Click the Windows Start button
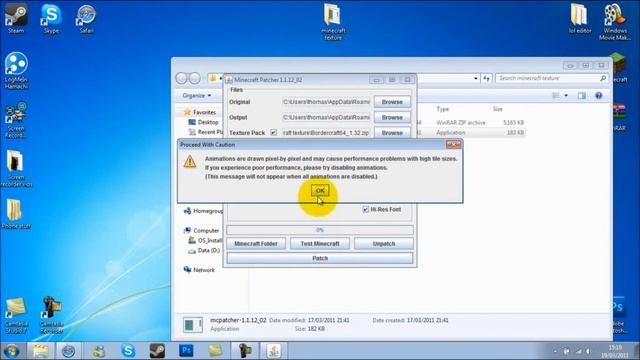Screen dimensions: 640x360 pos(11,351)
